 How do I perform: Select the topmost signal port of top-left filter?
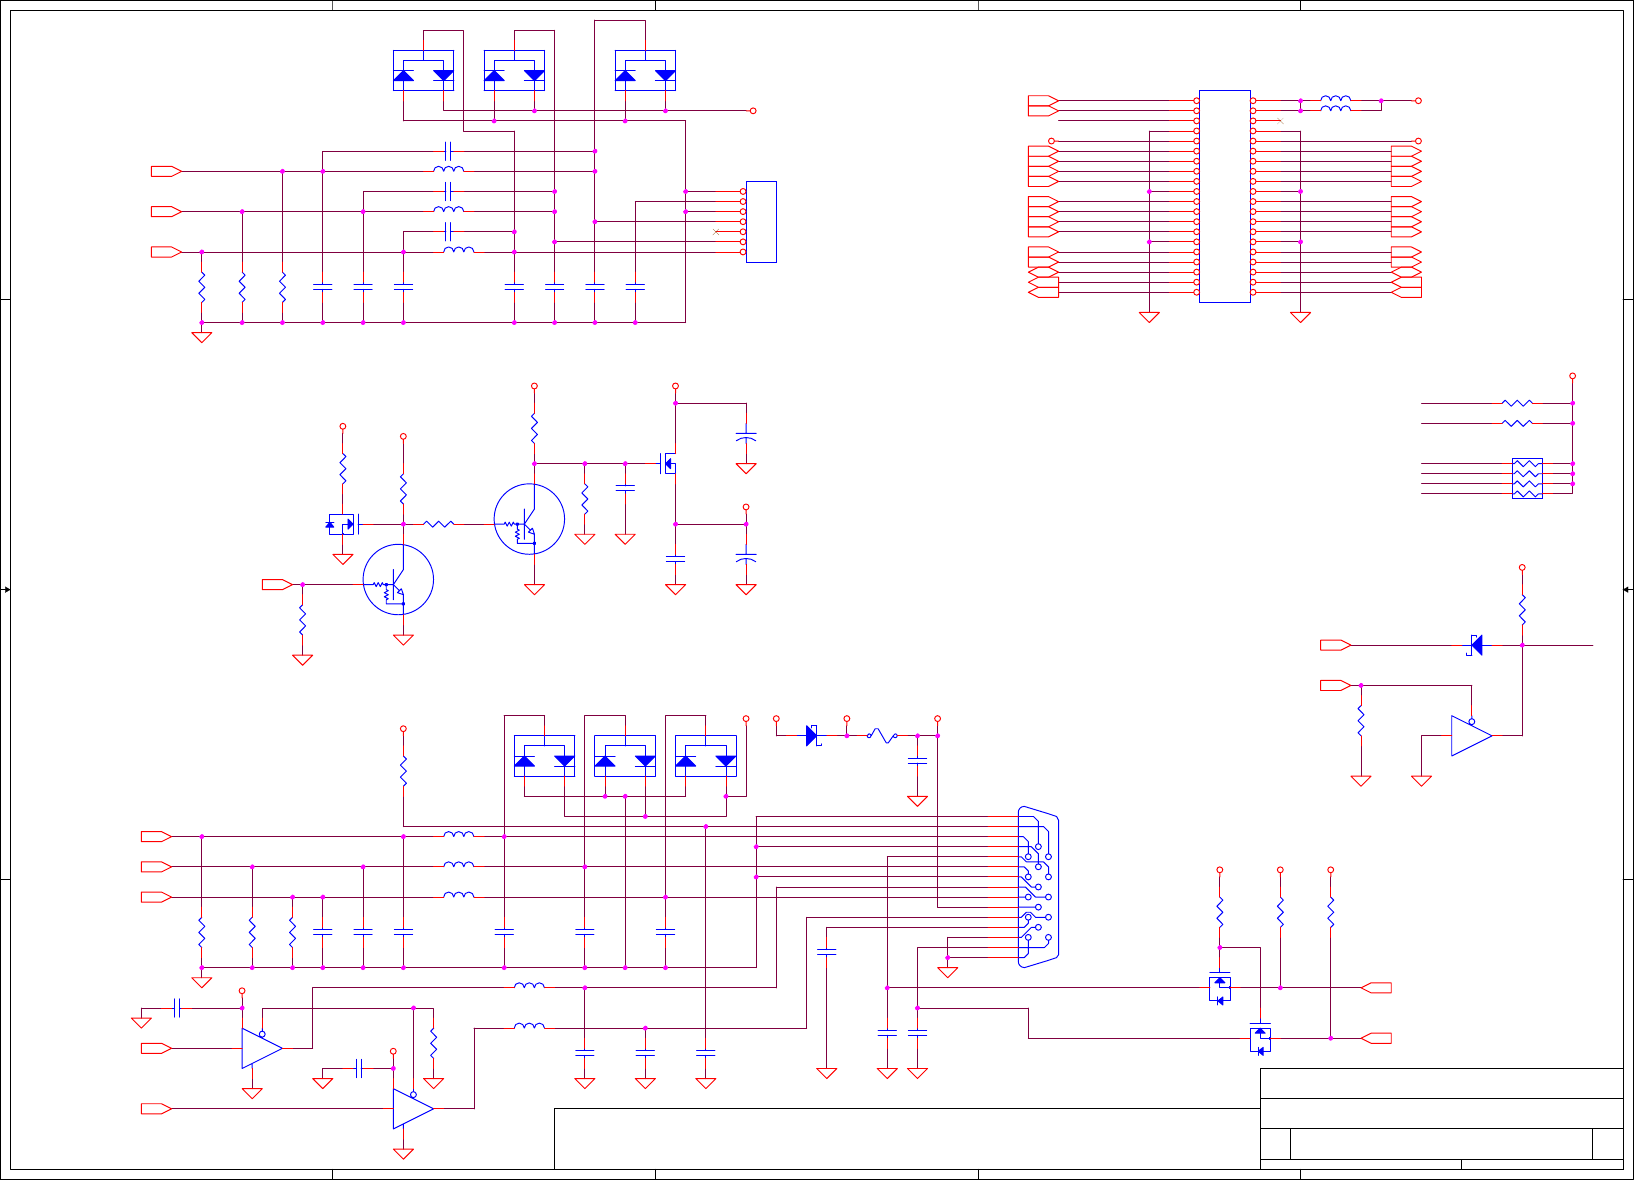(166, 171)
